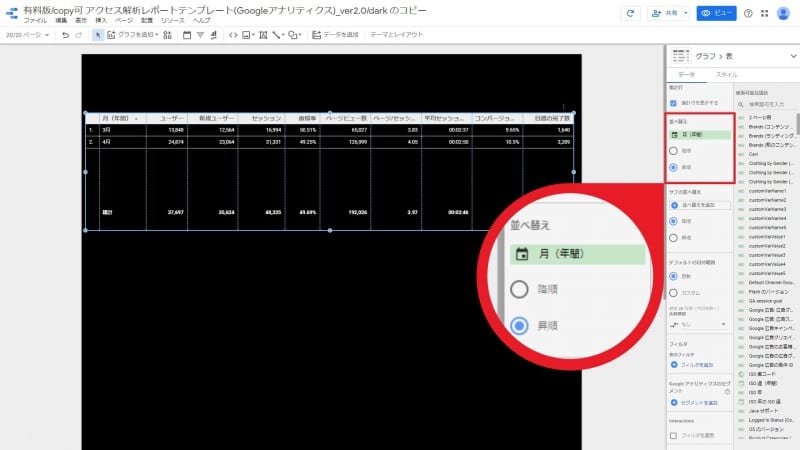Click the refresh data icon in header
The image size is (800, 450).
(x=630, y=13)
